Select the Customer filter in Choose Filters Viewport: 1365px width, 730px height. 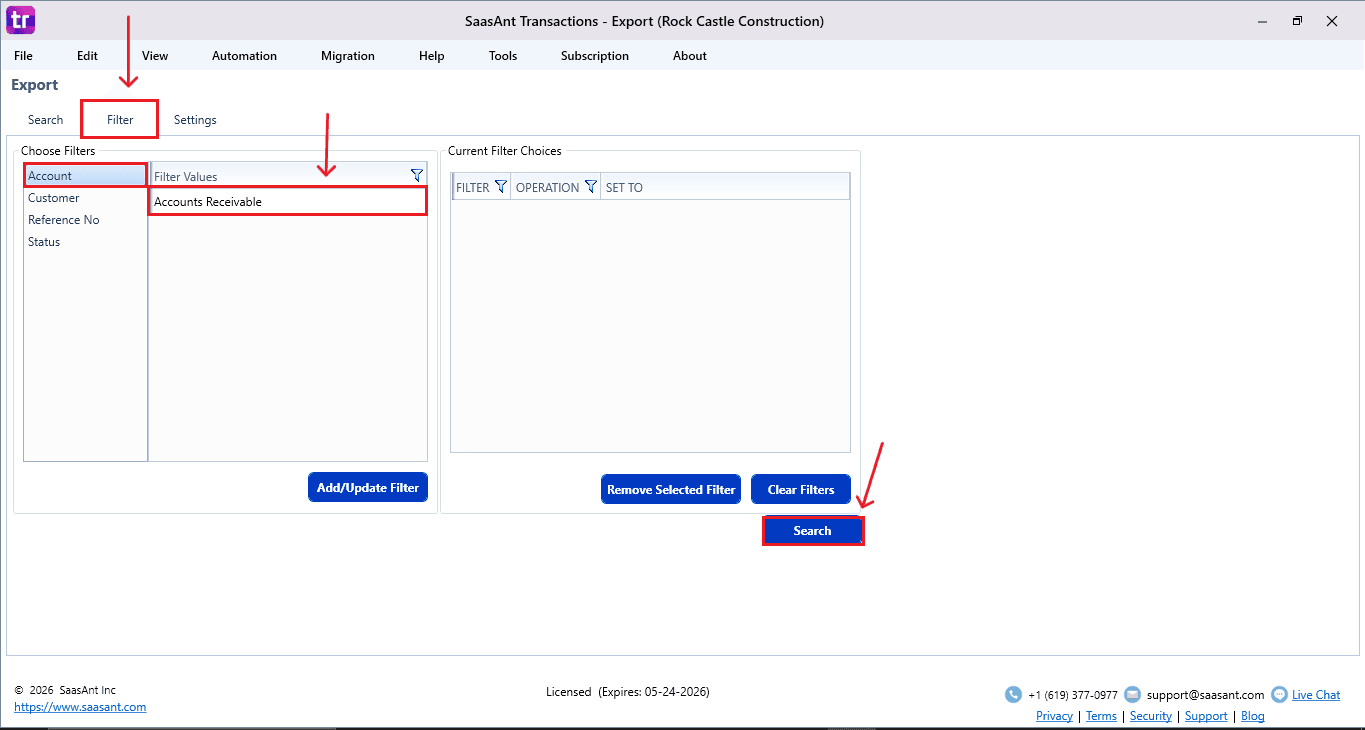(x=54, y=198)
